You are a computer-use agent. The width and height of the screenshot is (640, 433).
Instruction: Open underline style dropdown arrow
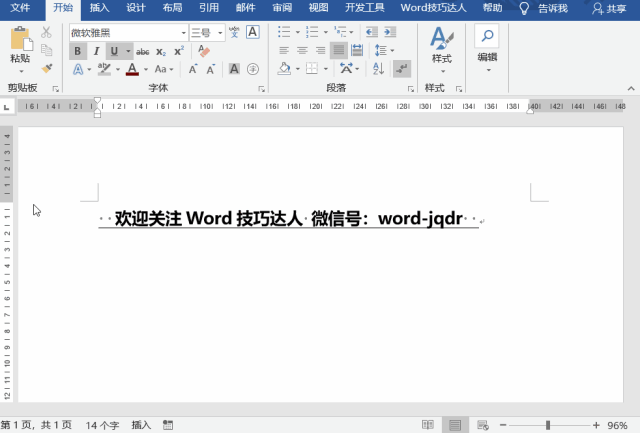click(128, 51)
